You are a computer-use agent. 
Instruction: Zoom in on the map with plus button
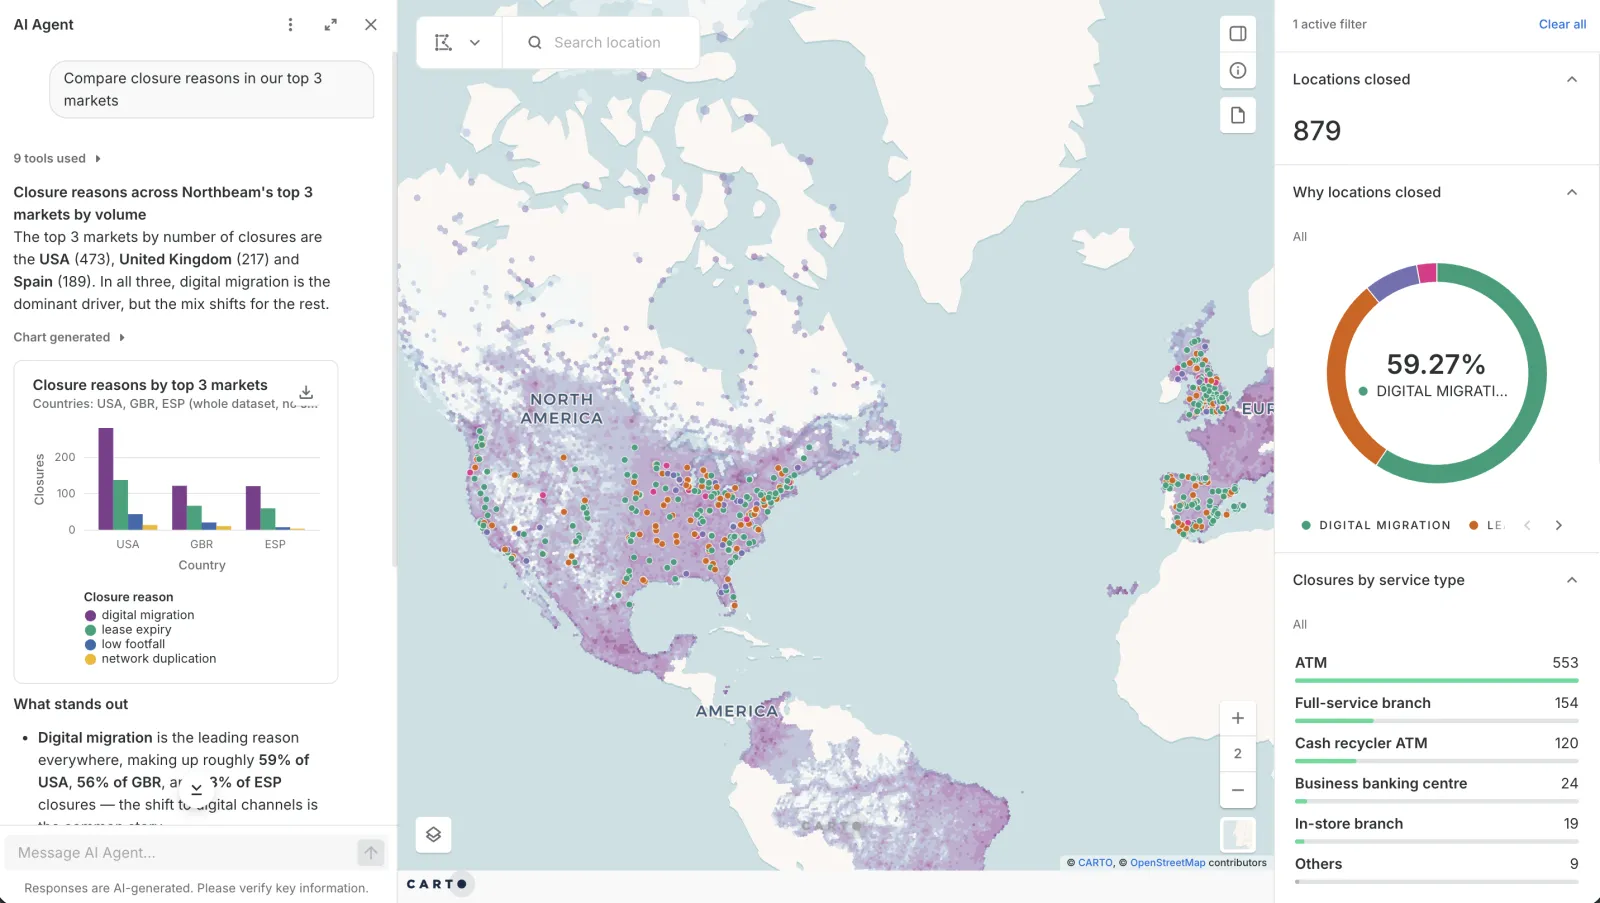1238,718
